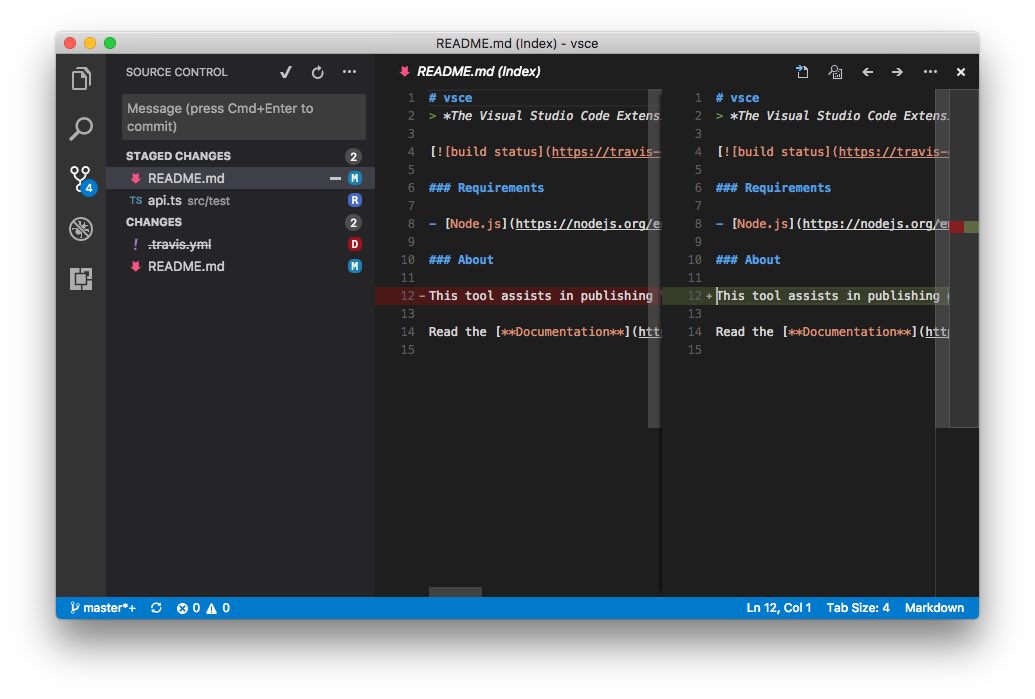Open README.md under CHANGES
The width and height of the screenshot is (1035, 699).
point(240,266)
